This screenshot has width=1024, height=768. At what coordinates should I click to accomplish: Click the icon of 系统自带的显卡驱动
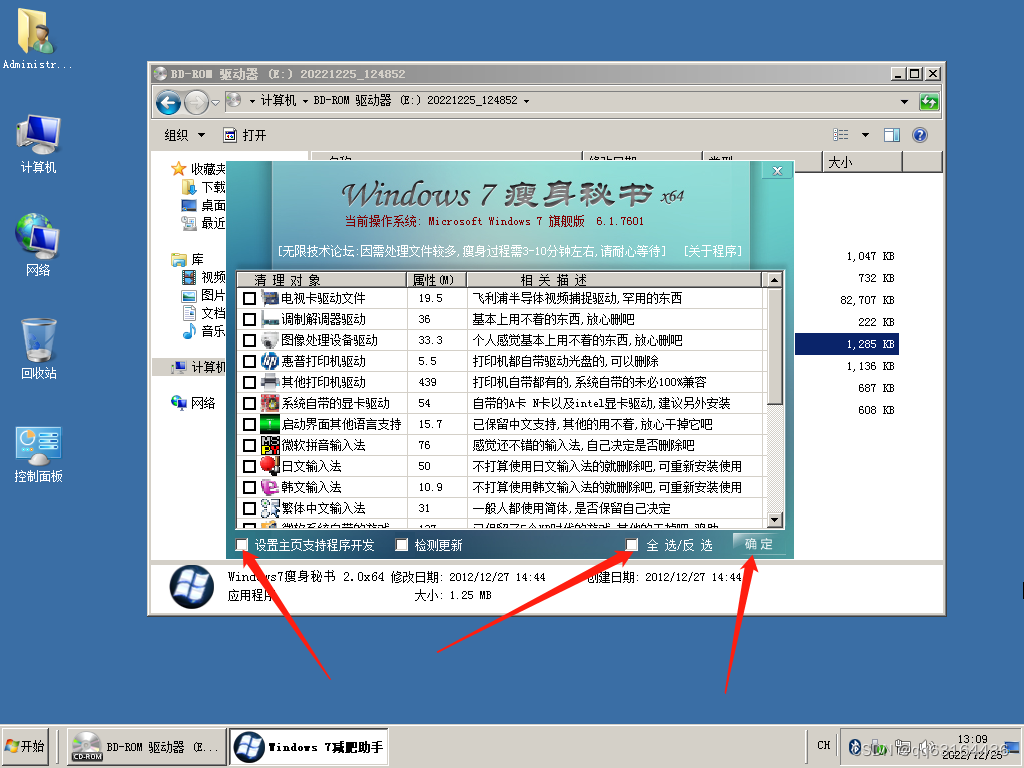[x=270, y=403]
